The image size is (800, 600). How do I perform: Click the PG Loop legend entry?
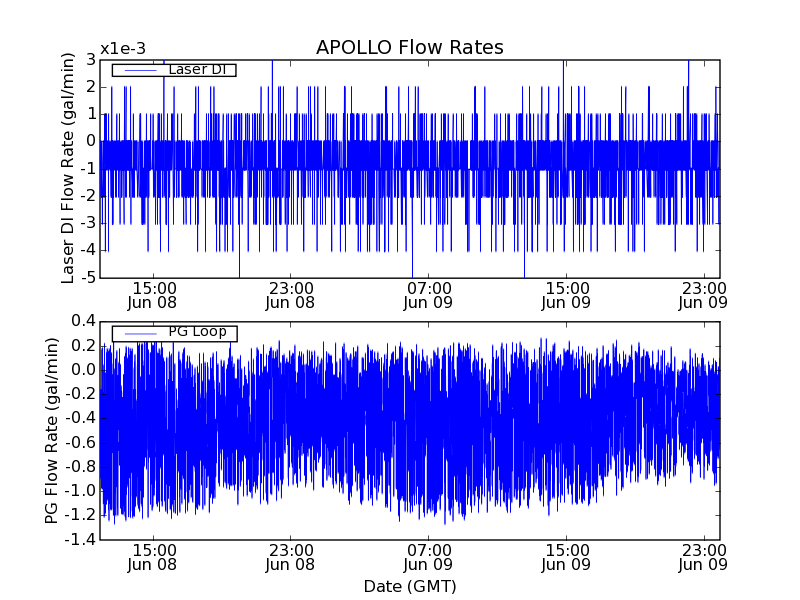pyautogui.click(x=174, y=333)
